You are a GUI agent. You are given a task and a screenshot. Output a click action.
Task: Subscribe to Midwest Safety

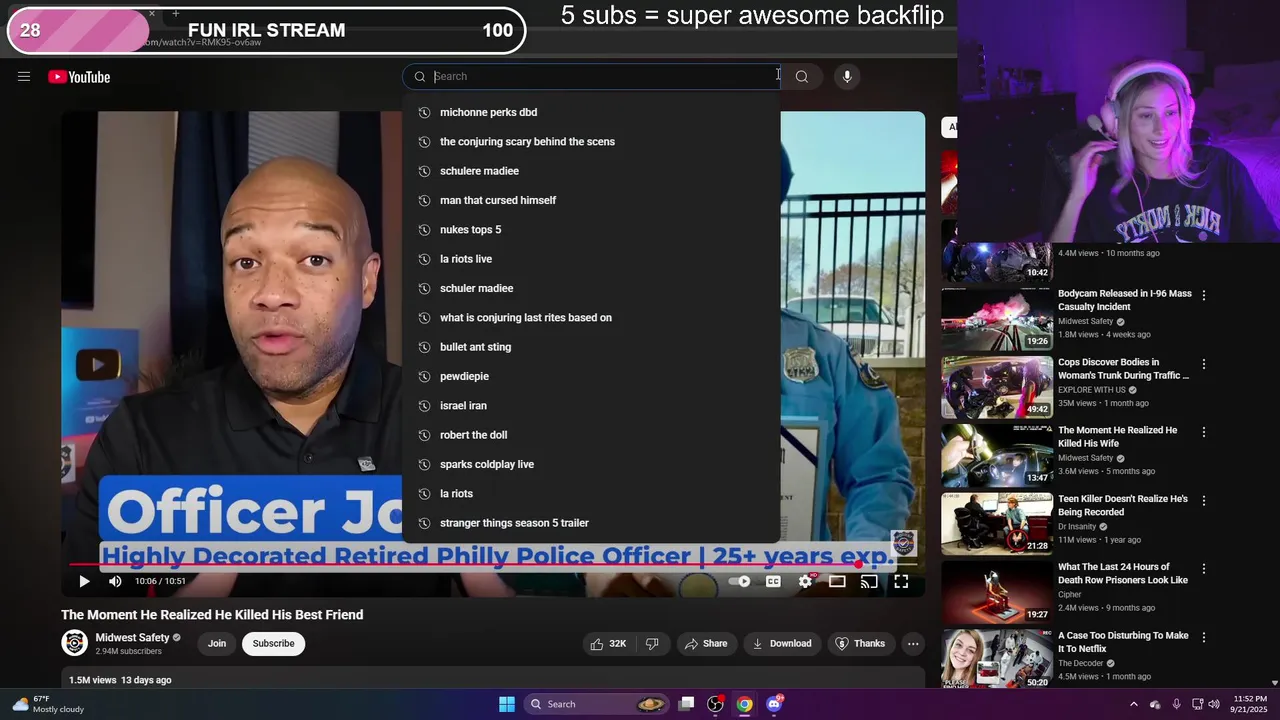click(x=273, y=643)
